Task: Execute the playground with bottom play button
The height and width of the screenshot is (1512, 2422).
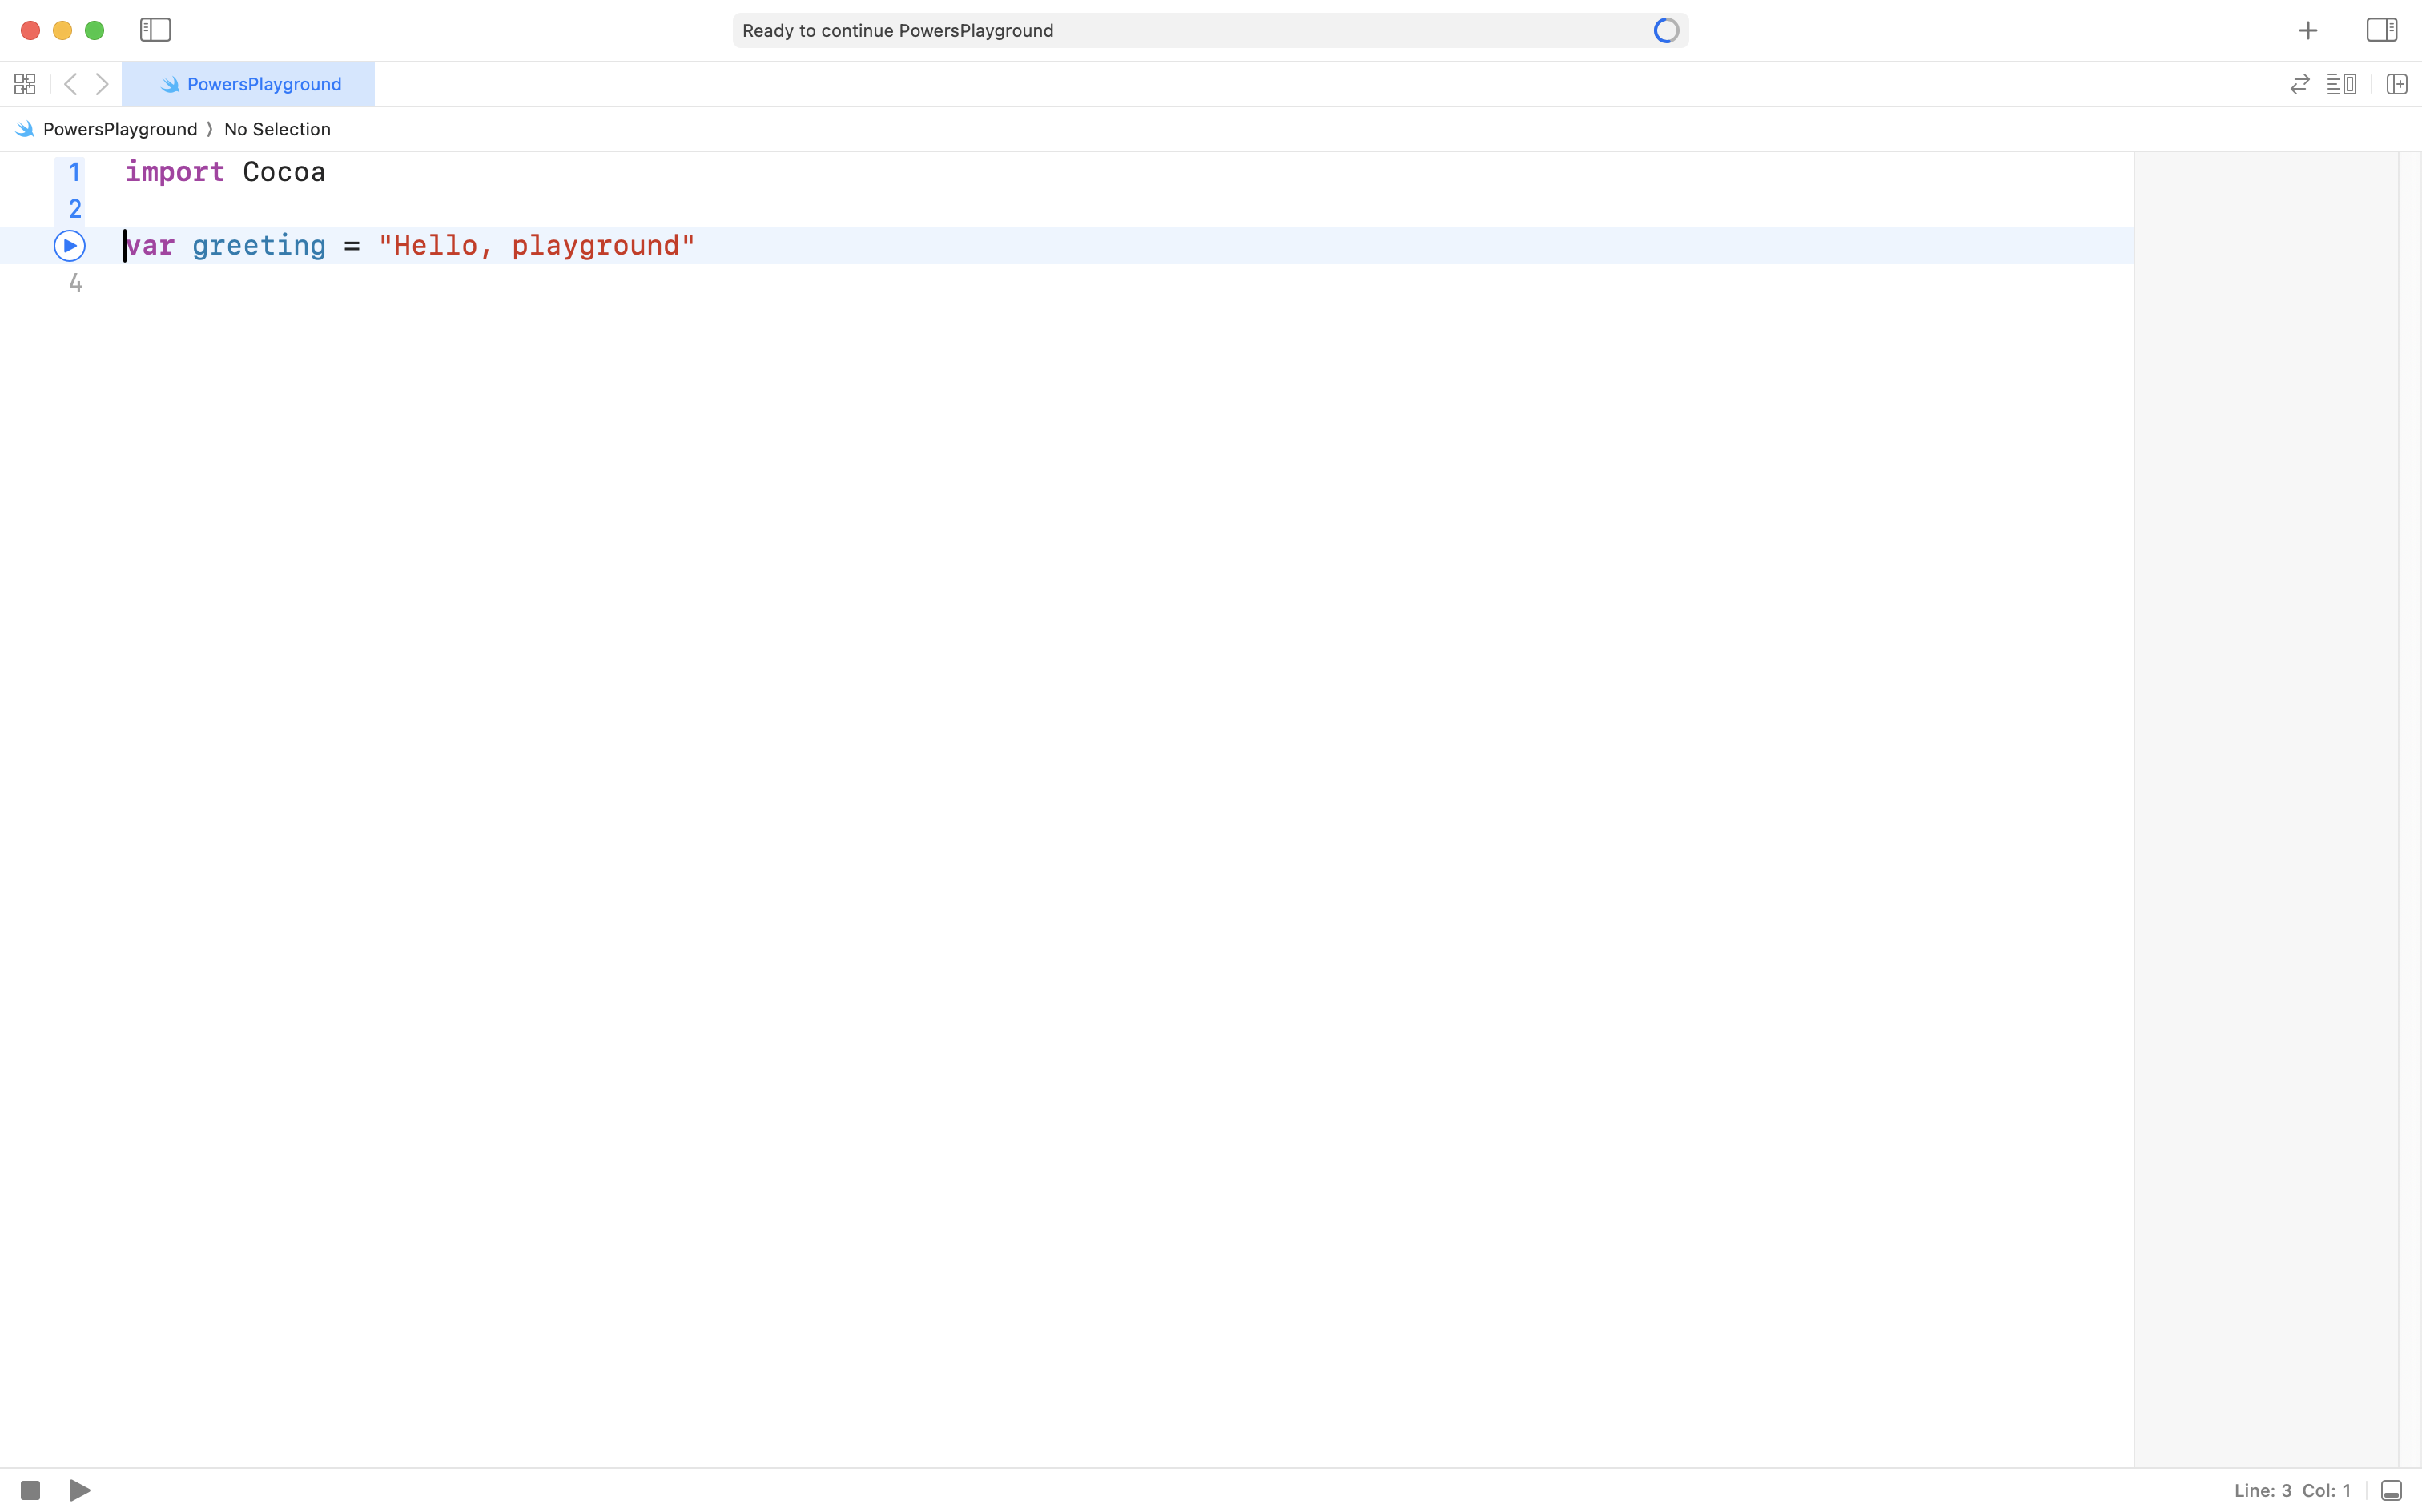Action: 80,1490
